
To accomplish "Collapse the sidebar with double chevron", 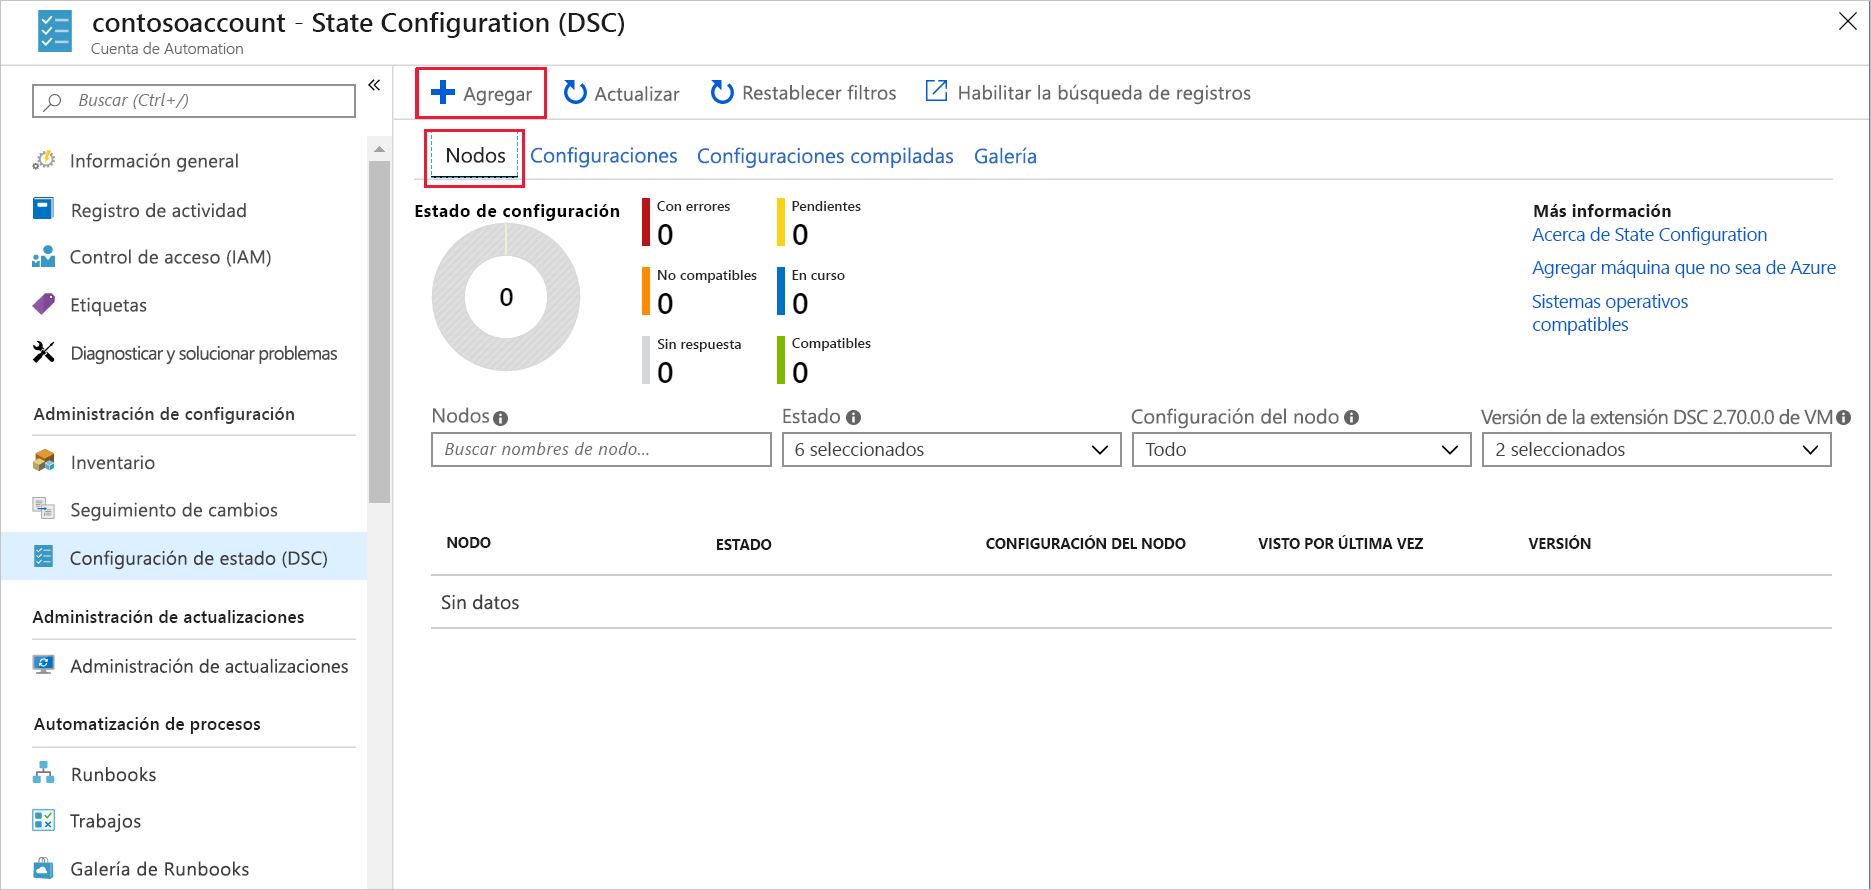I will click(x=374, y=85).
